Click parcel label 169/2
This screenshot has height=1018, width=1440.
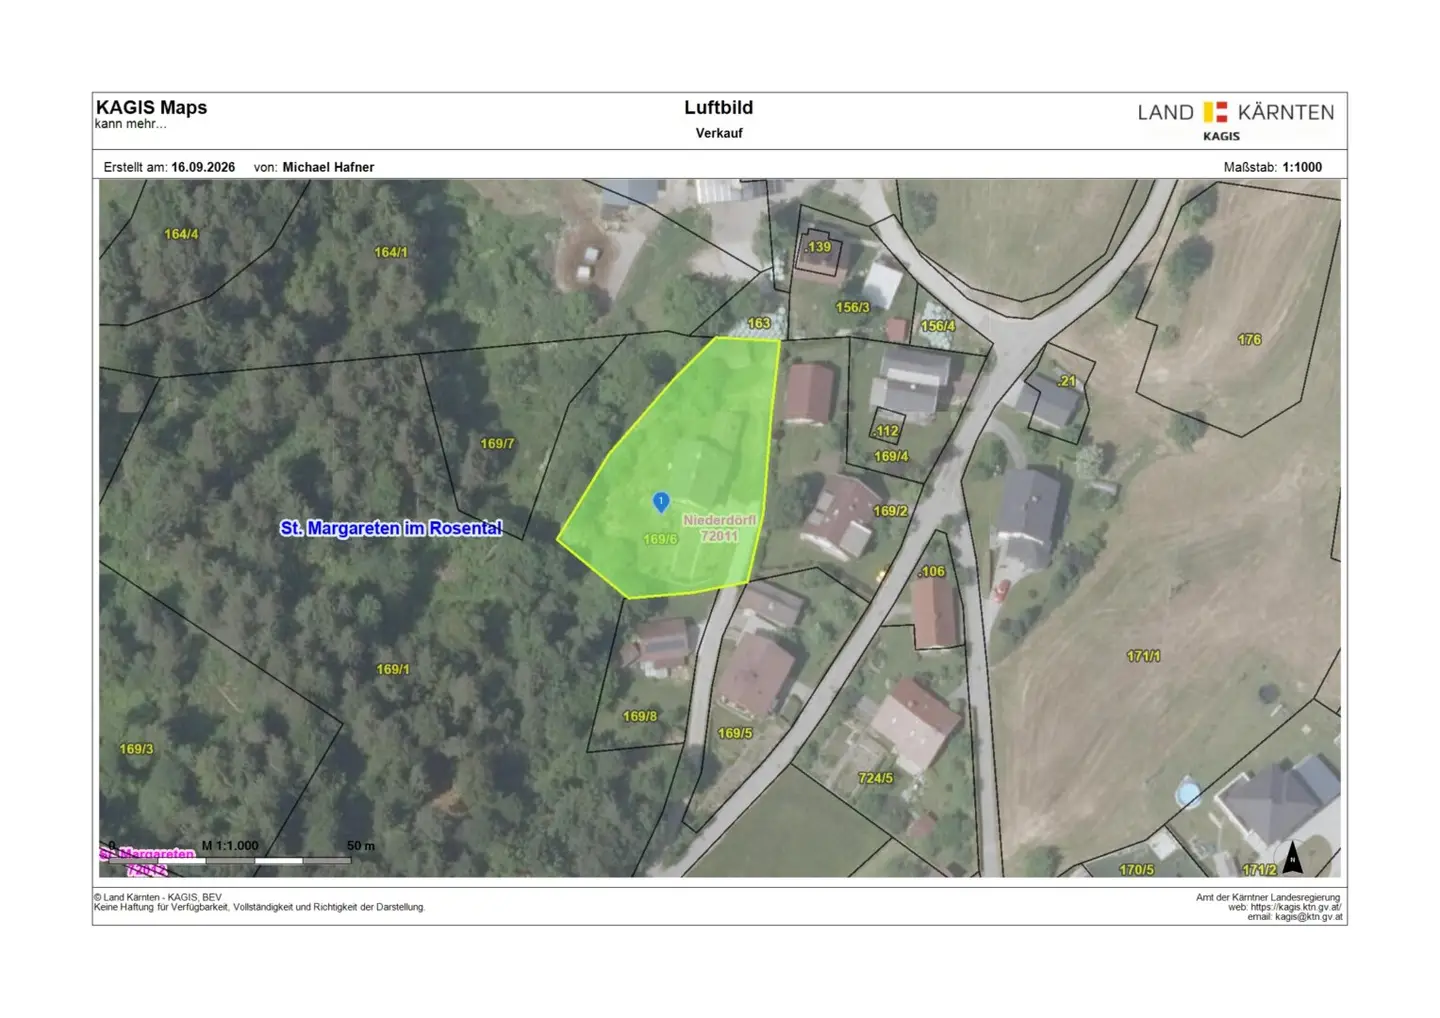891,511
